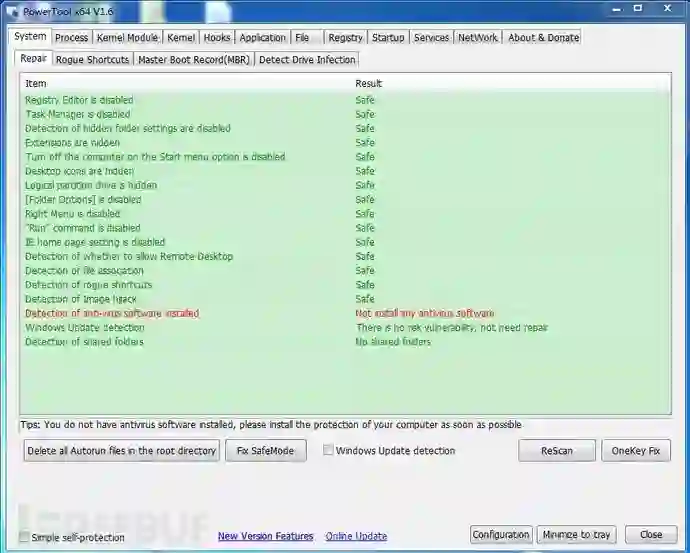Image resolution: width=690 pixels, height=553 pixels.
Task: Enable Simple self-protection checkbox
Action: click(24, 537)
